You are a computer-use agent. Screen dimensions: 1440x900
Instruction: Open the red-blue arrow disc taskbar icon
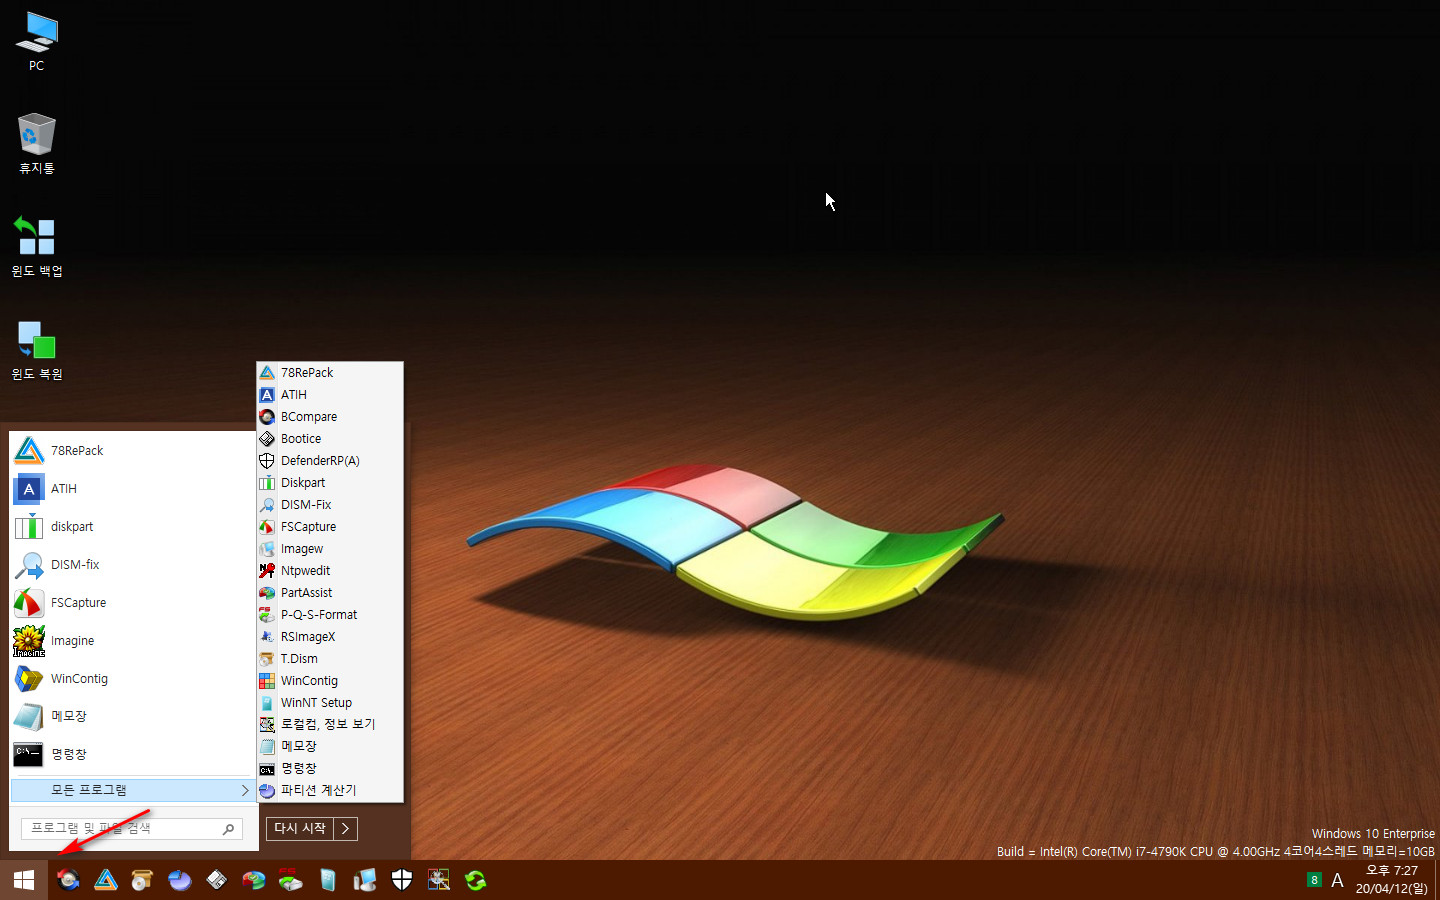[x=68, y=880]
